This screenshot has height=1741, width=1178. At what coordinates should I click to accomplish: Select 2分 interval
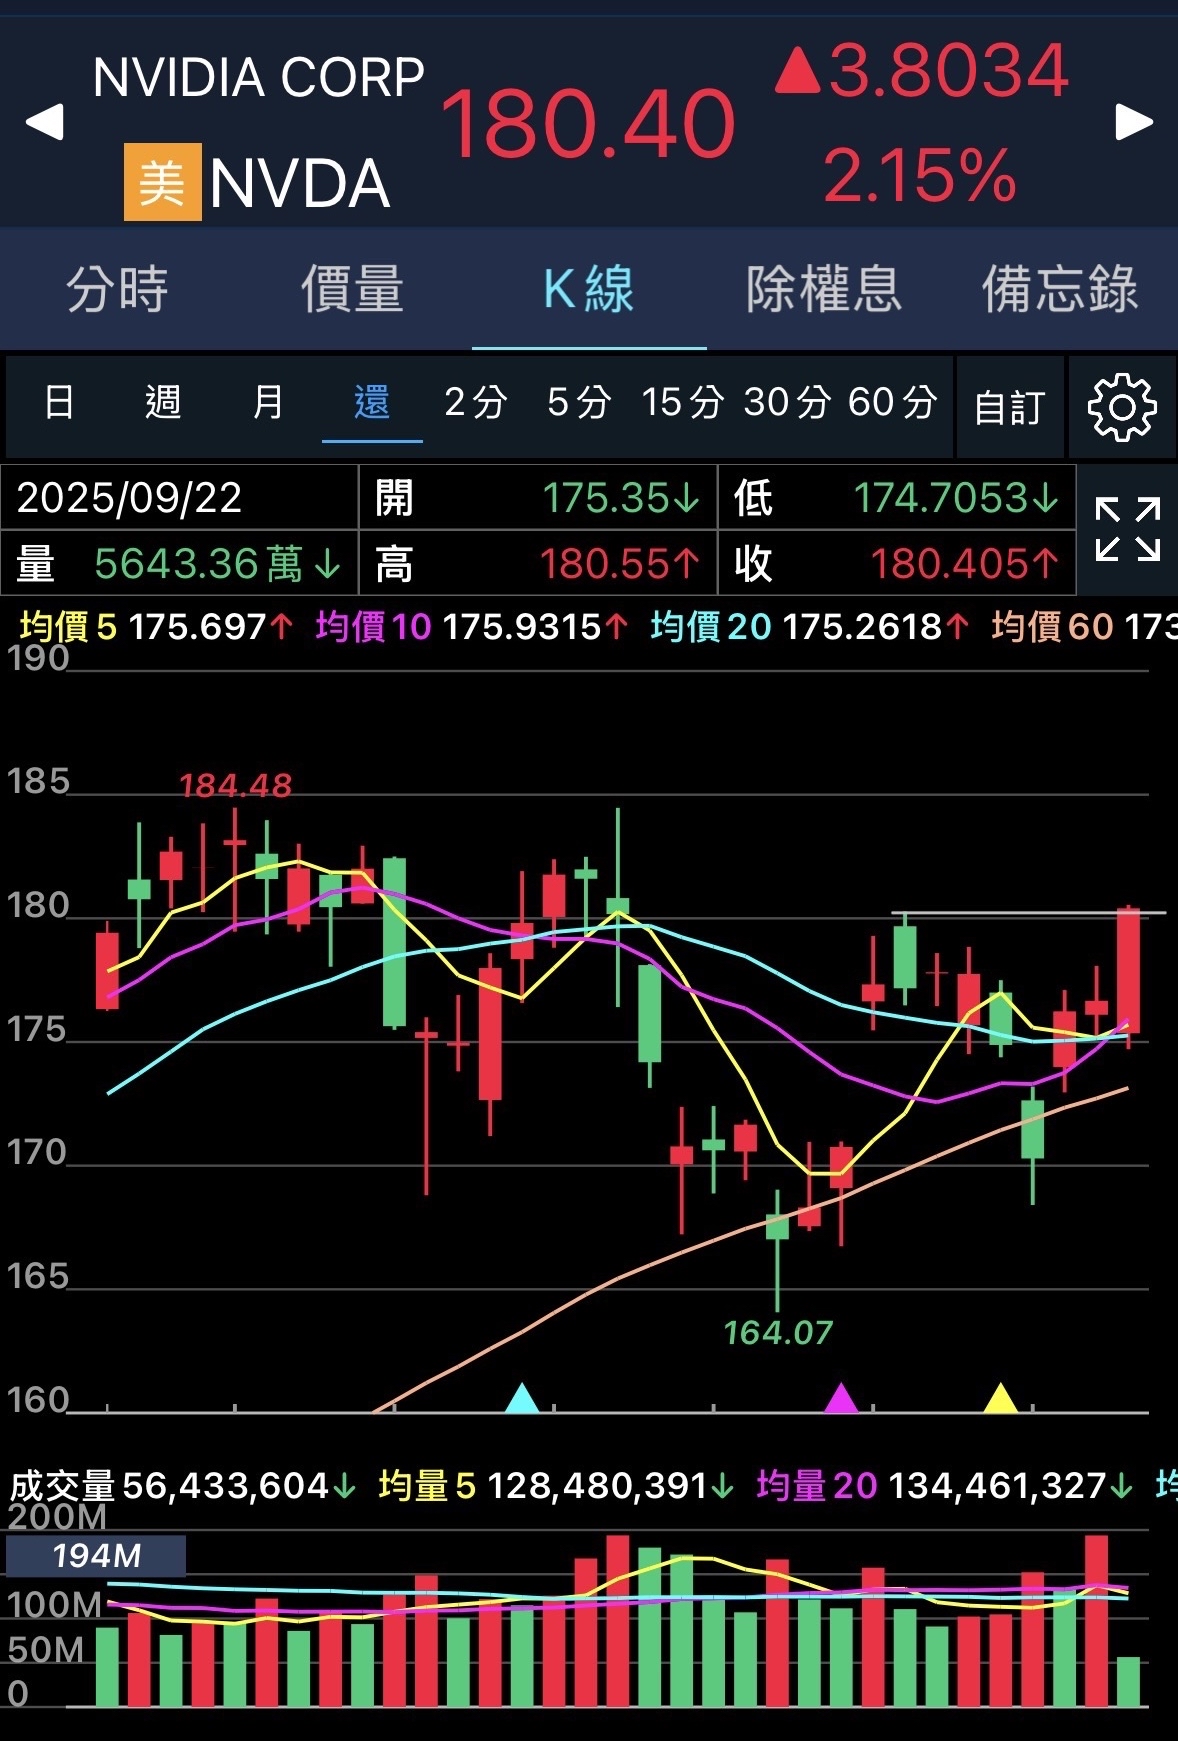476,402
